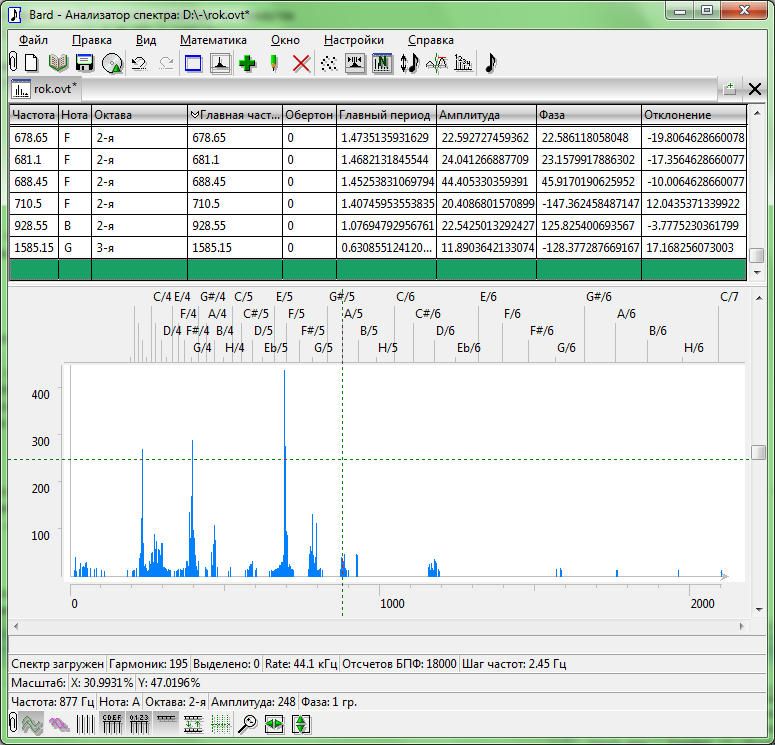Open the Файл menu
This screenshot has height=745, width=775.
point(33,40)
